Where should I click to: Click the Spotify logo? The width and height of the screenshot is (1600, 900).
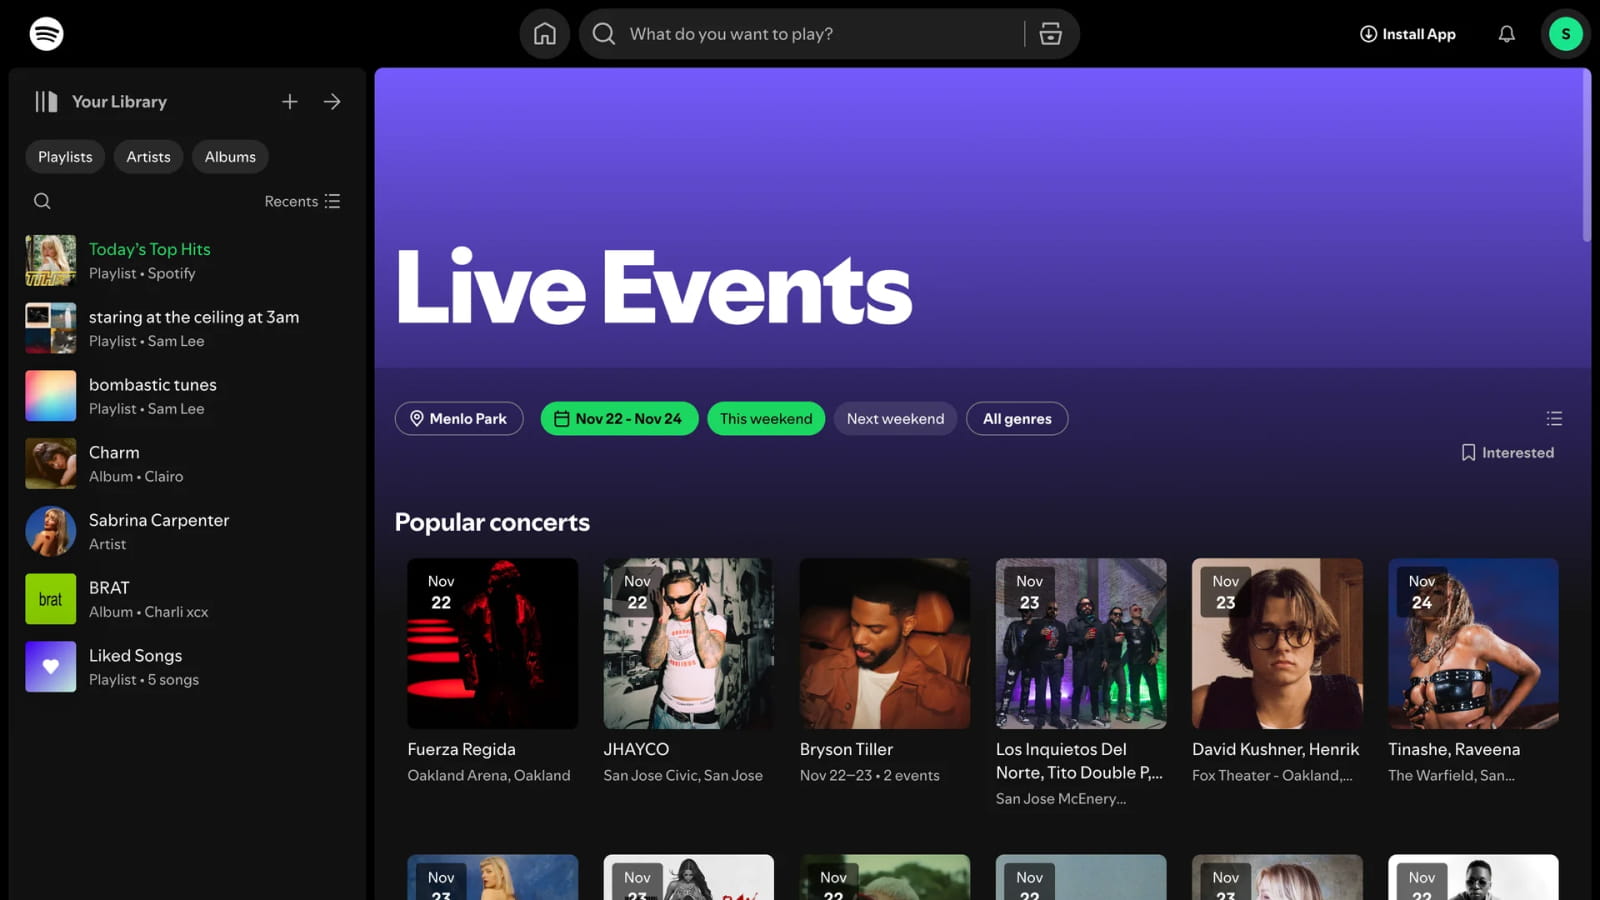(45, 33)
